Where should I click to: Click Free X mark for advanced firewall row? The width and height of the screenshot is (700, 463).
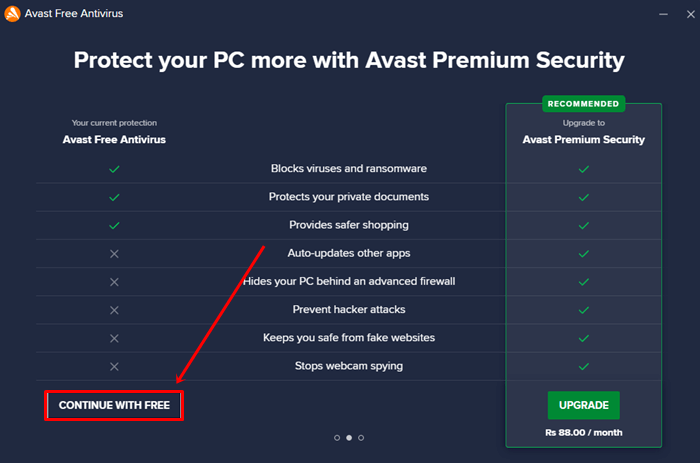click(114, 282)
